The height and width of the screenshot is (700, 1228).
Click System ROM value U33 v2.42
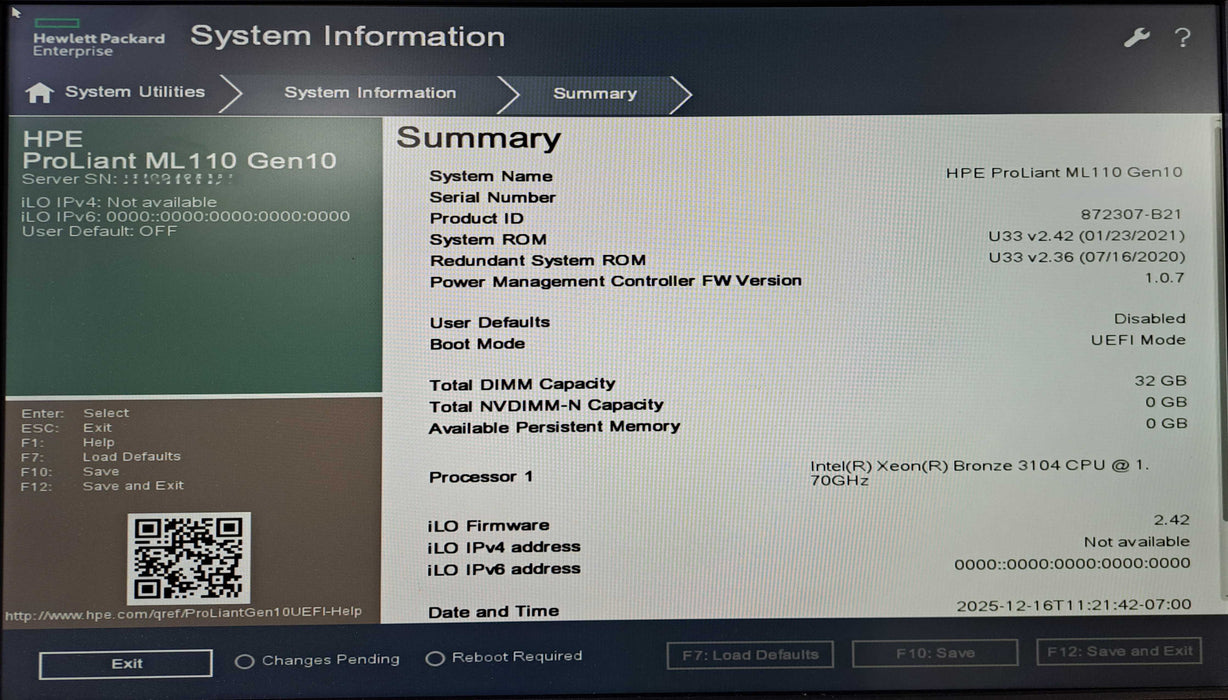[x=1086, y=236]
